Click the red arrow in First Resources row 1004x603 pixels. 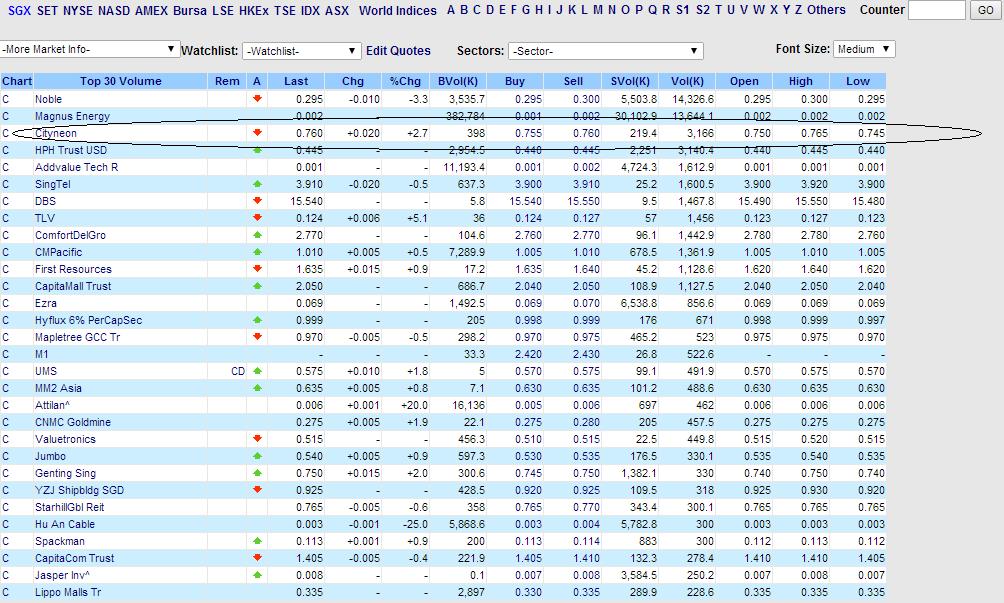(257, 269)
